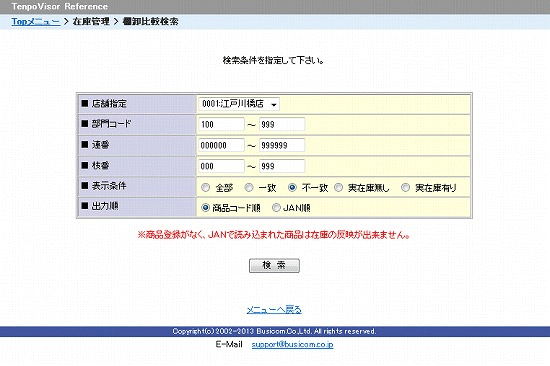Select the 実在庫有り radio option
The width and height of the screenshot is (550, 366).
(405, 188)
